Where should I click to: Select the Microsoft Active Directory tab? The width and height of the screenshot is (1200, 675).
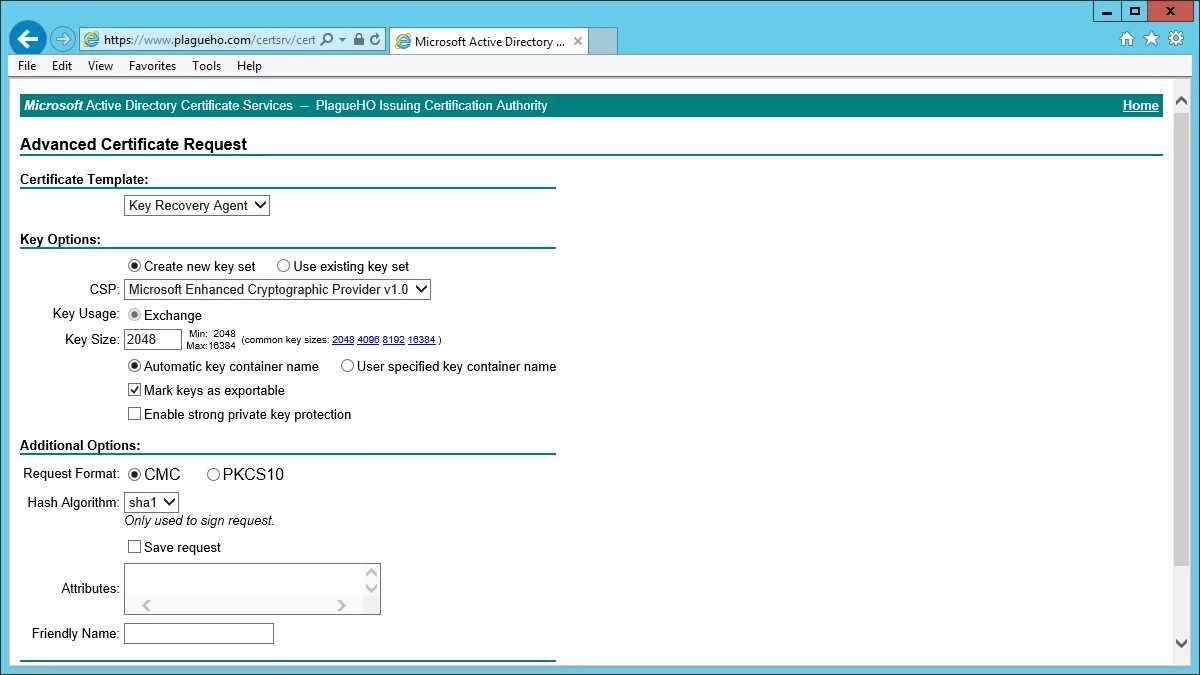coord(489,41)
